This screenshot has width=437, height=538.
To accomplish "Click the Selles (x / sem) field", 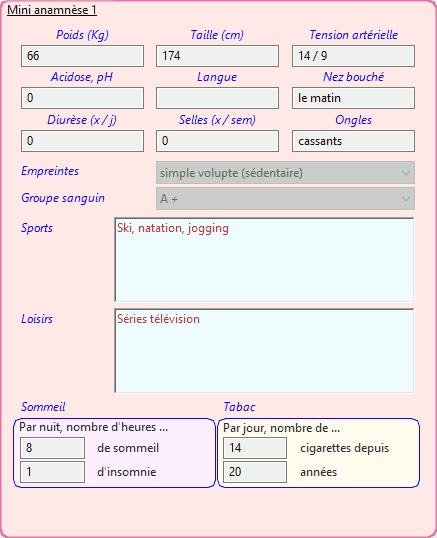I will pyautogui.click(x=217, y=141).
